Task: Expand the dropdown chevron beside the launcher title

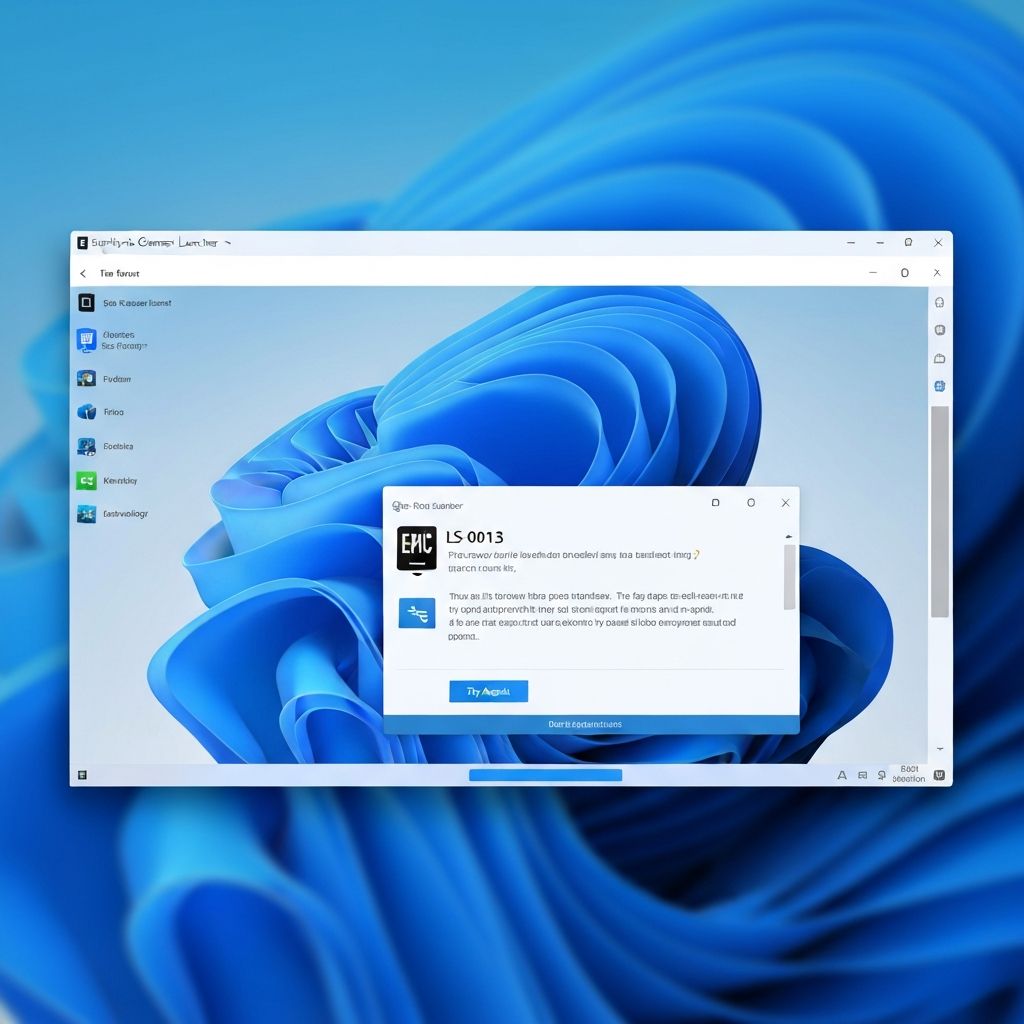Action: (x=227, y=242)
